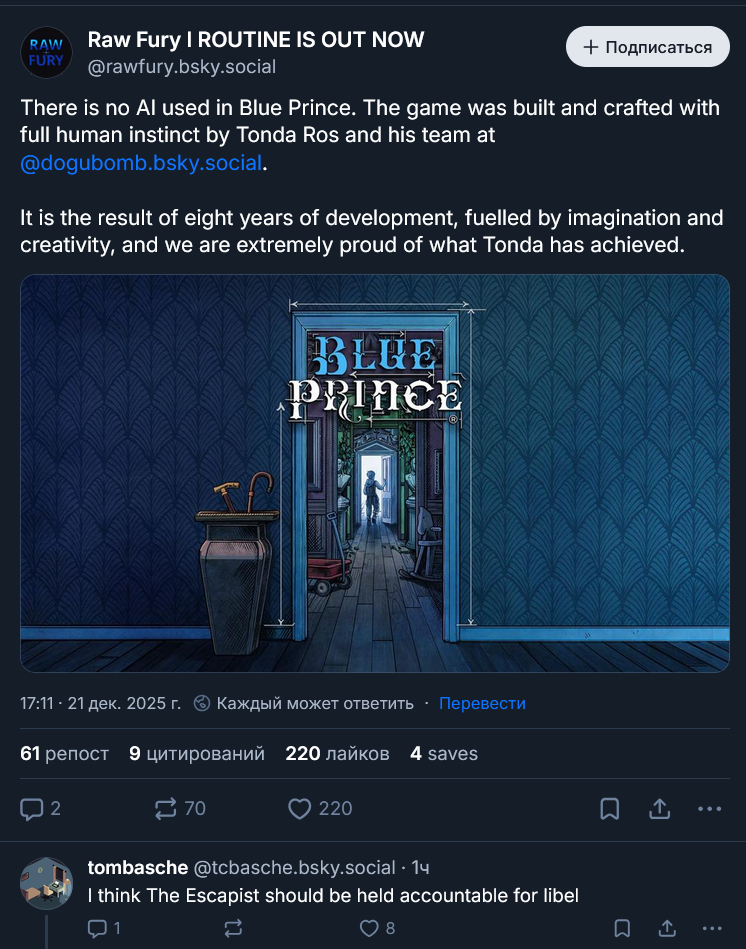This screenshot has height=949, width=746.
Task: Bookmark tombasche's comment
Action: [x=621, y=928]
